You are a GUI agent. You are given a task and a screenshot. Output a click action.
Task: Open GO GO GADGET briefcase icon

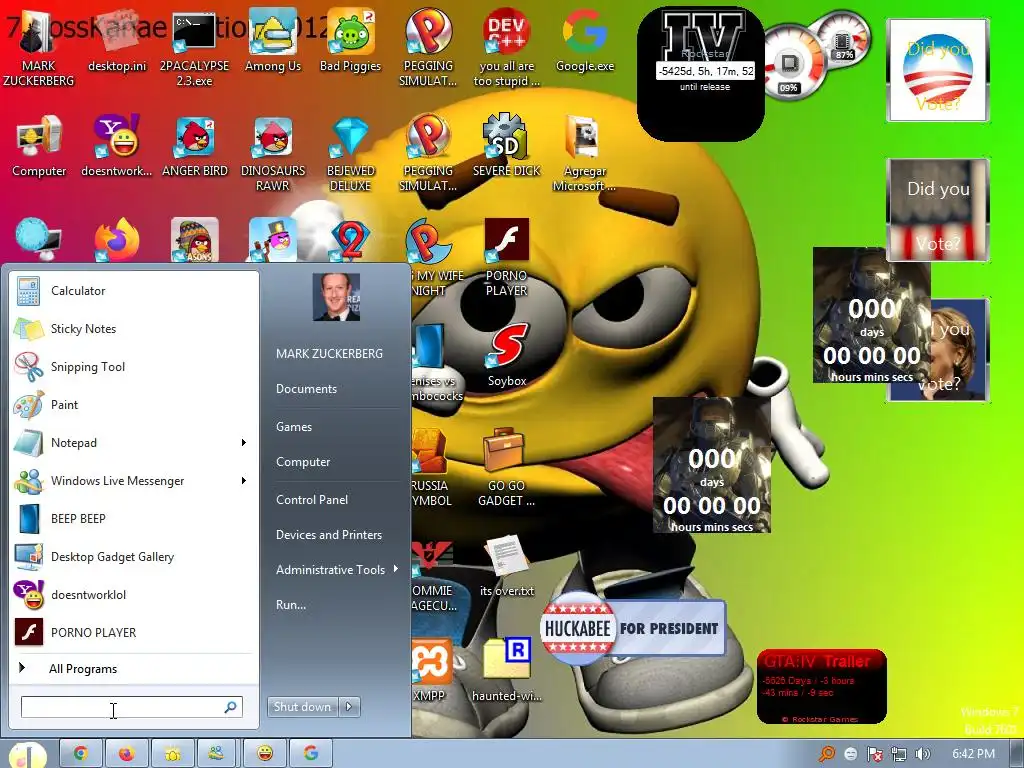point(507,468)
